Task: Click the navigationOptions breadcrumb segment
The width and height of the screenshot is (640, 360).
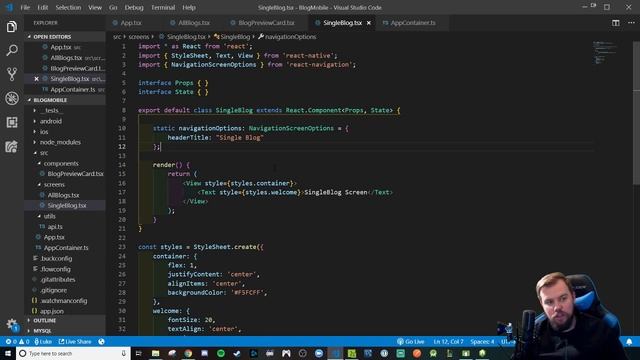Action: pos(287,37)
